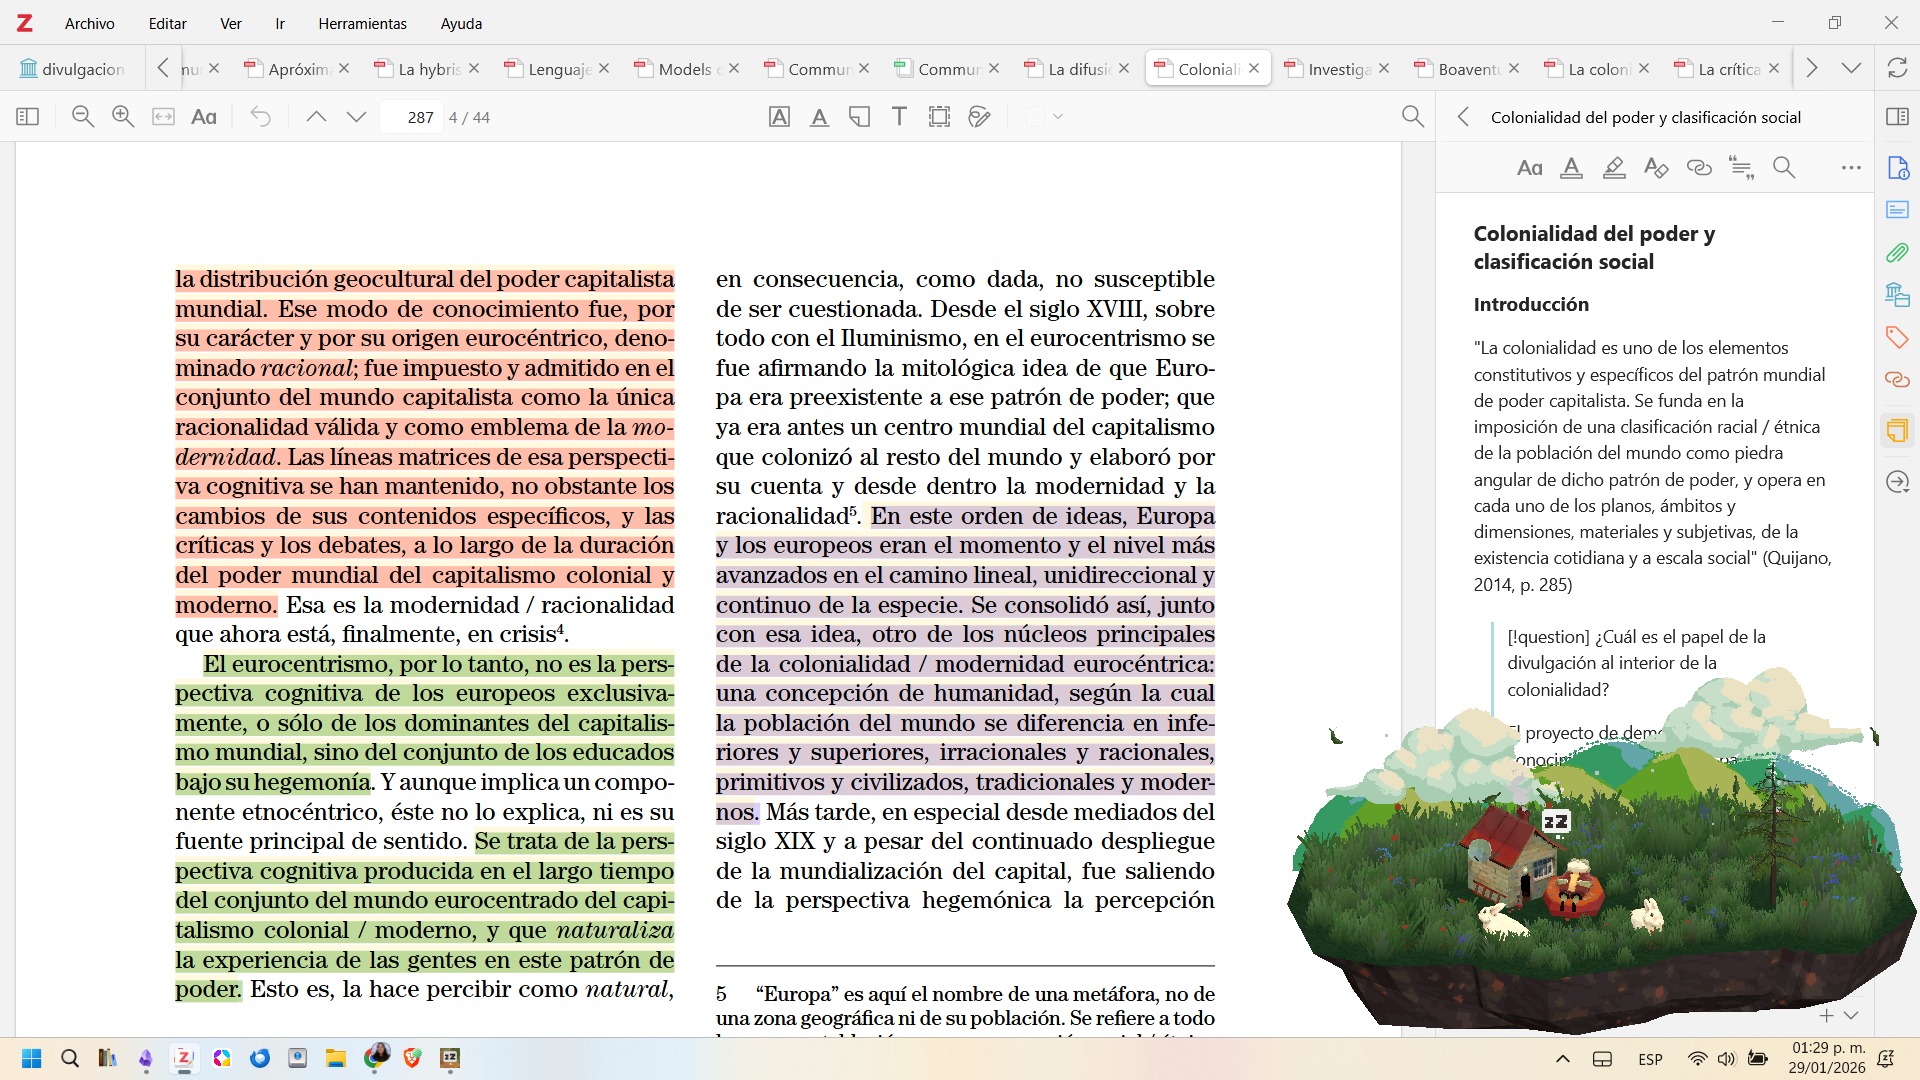This screenshot has width=1920, height=1080.
Task: Open the Libraries and Collections sidebar icon
Action: [x=1897, y=294]
